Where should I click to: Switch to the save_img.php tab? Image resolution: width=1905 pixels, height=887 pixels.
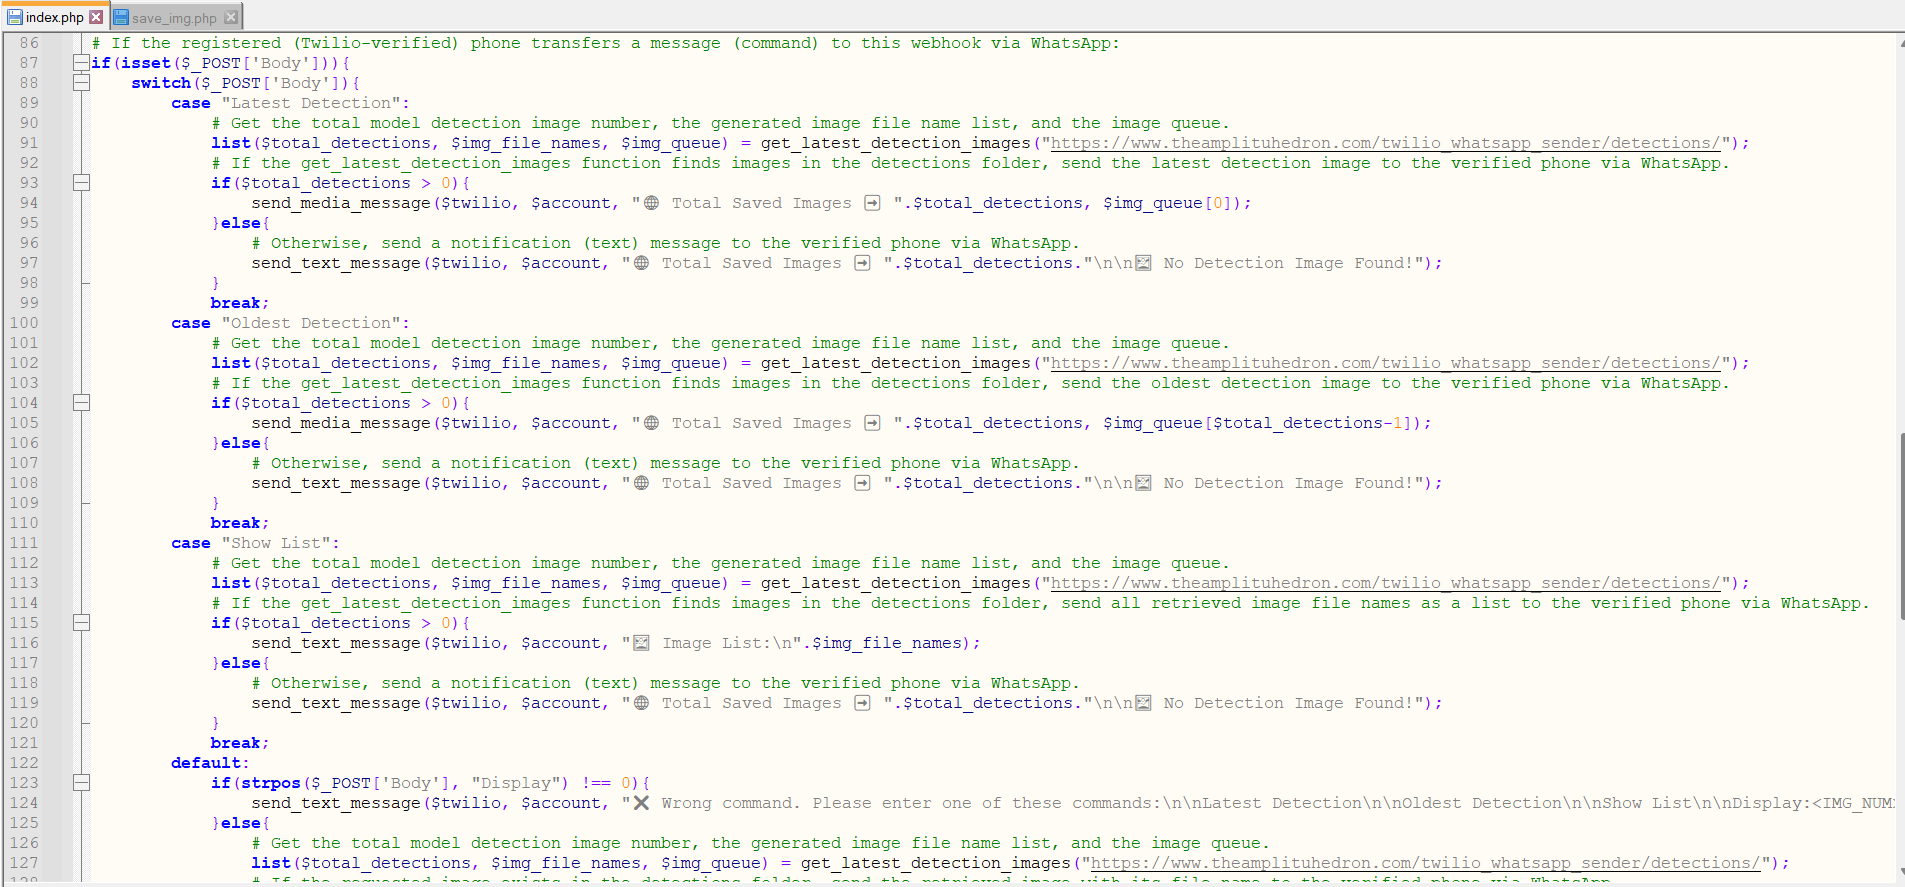[174, 18]
